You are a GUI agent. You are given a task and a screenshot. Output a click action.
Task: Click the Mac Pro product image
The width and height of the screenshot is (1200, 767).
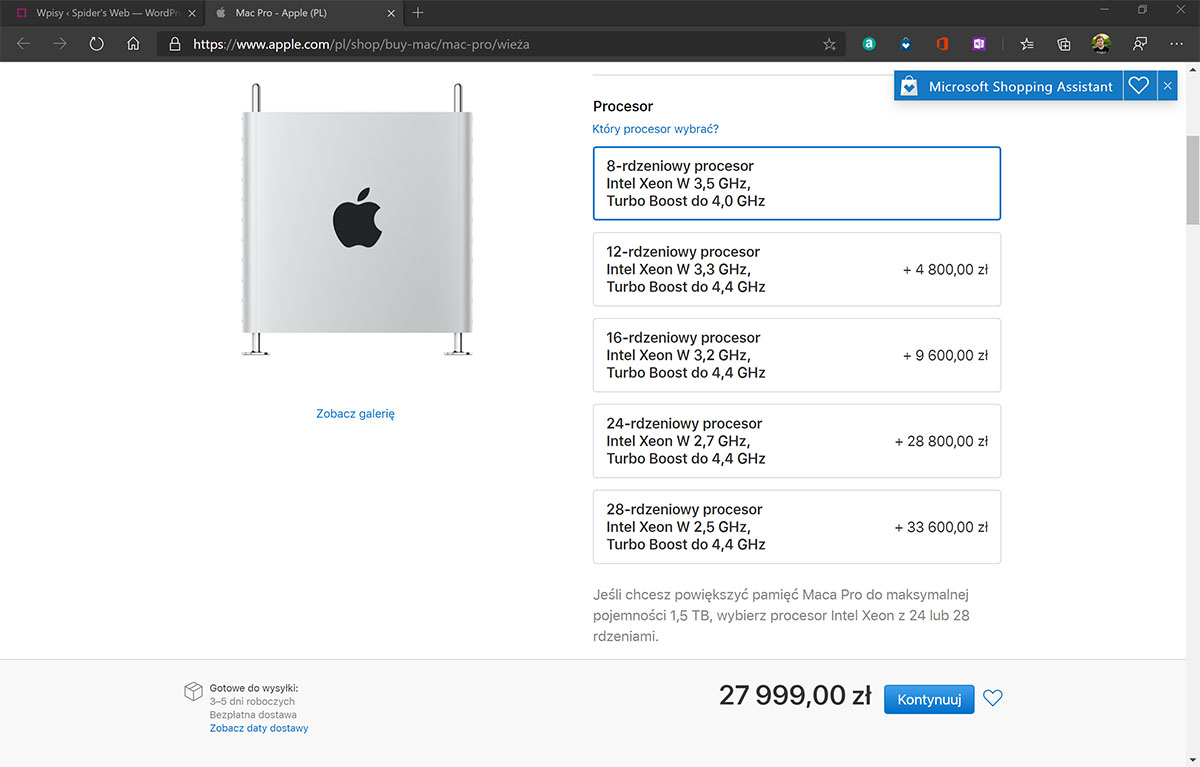coord(357,220)
